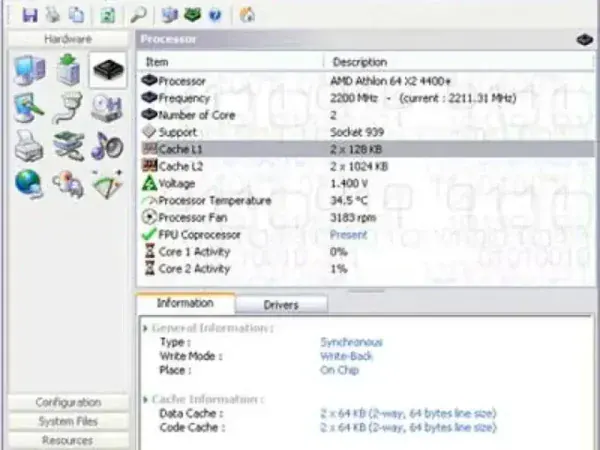
Task: Open the Printers sidebar icon
Action: click(x=29, y=146)
